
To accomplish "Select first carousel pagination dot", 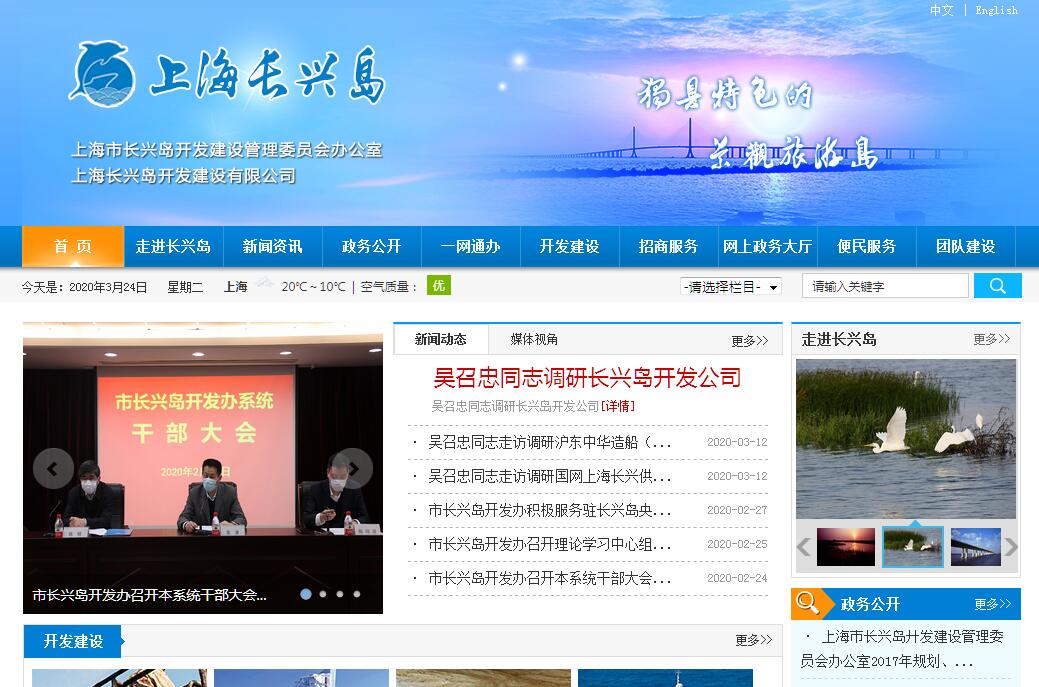I will coord(306,594).
